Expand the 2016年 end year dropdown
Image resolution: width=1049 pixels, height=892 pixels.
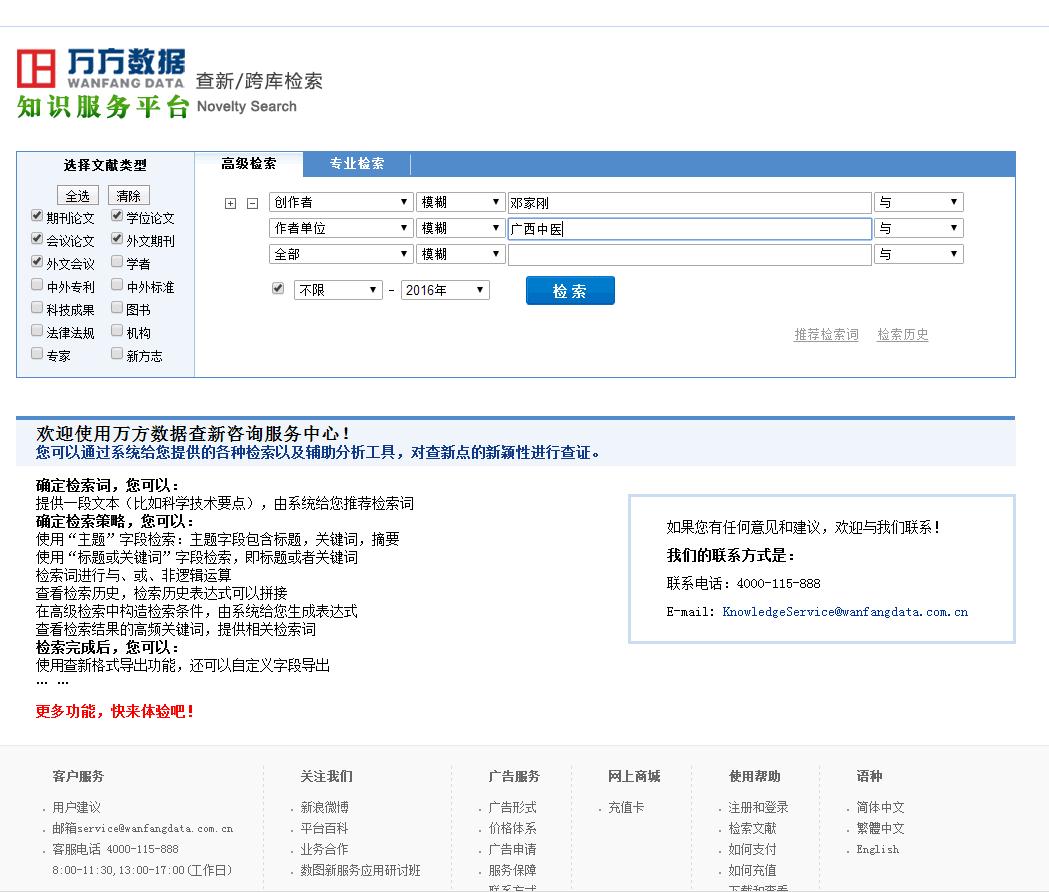(x=445, y=290)
